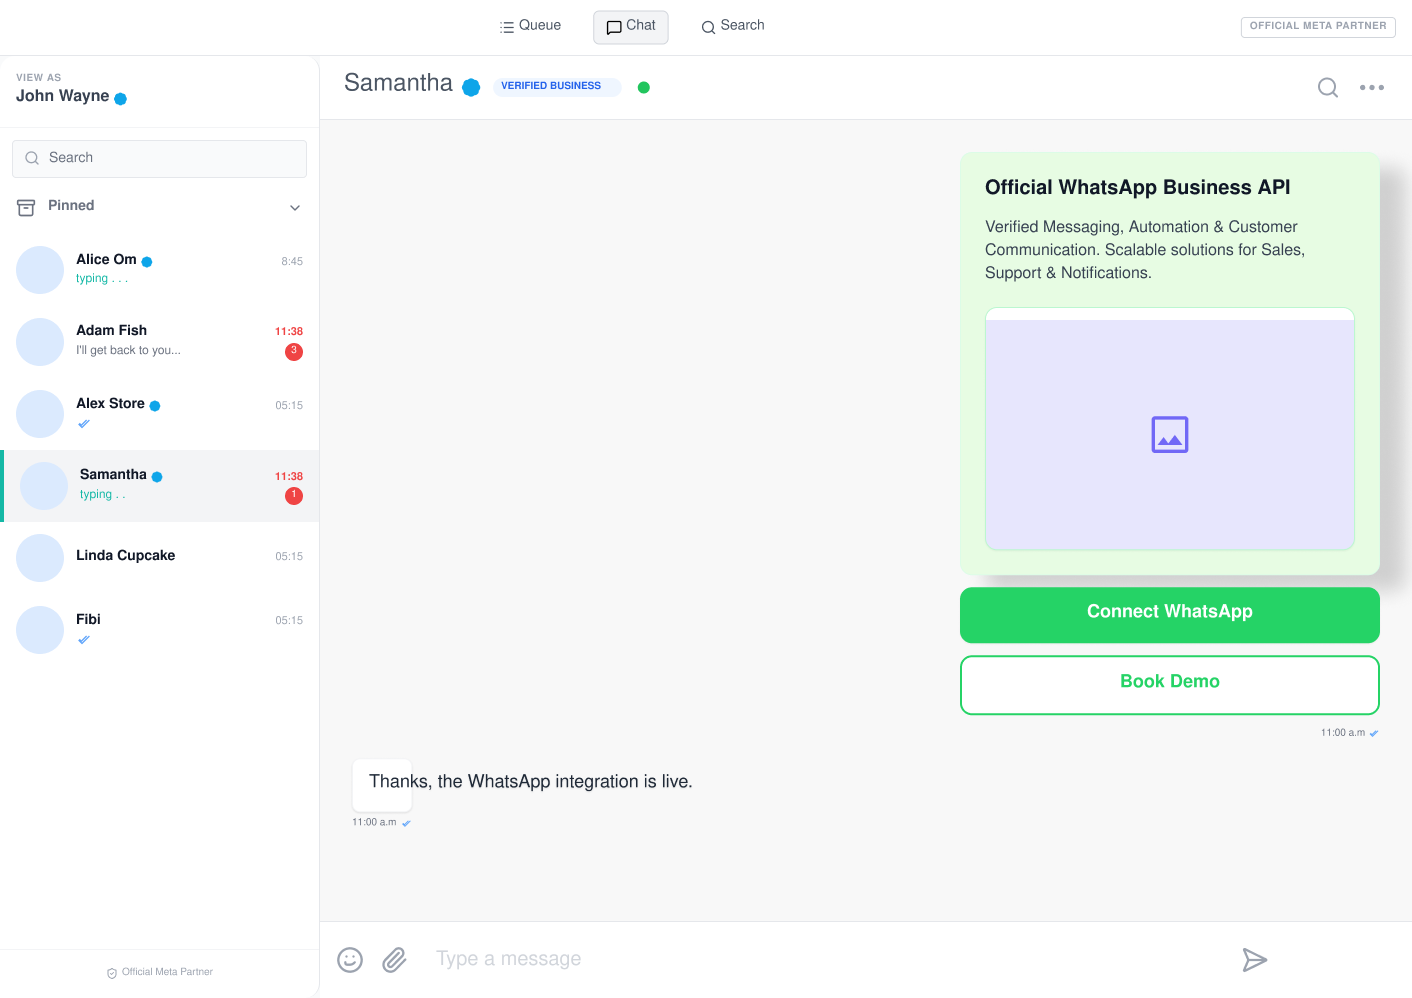Attach a file with the paperclip icon

394,960
